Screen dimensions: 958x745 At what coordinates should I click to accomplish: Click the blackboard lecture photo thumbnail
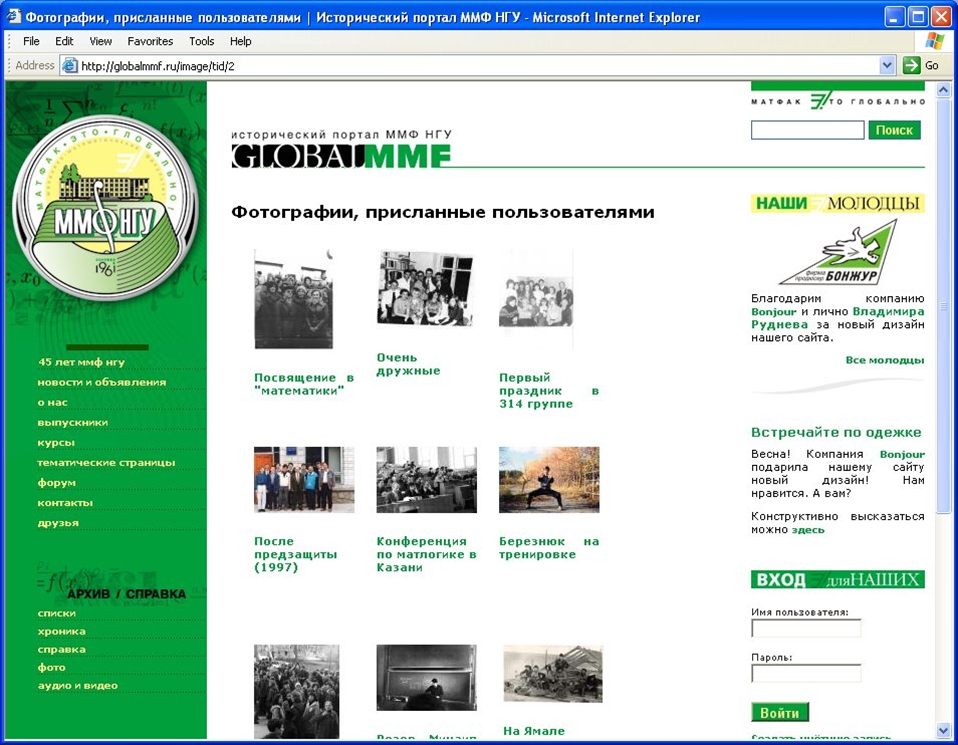[426, 678]
